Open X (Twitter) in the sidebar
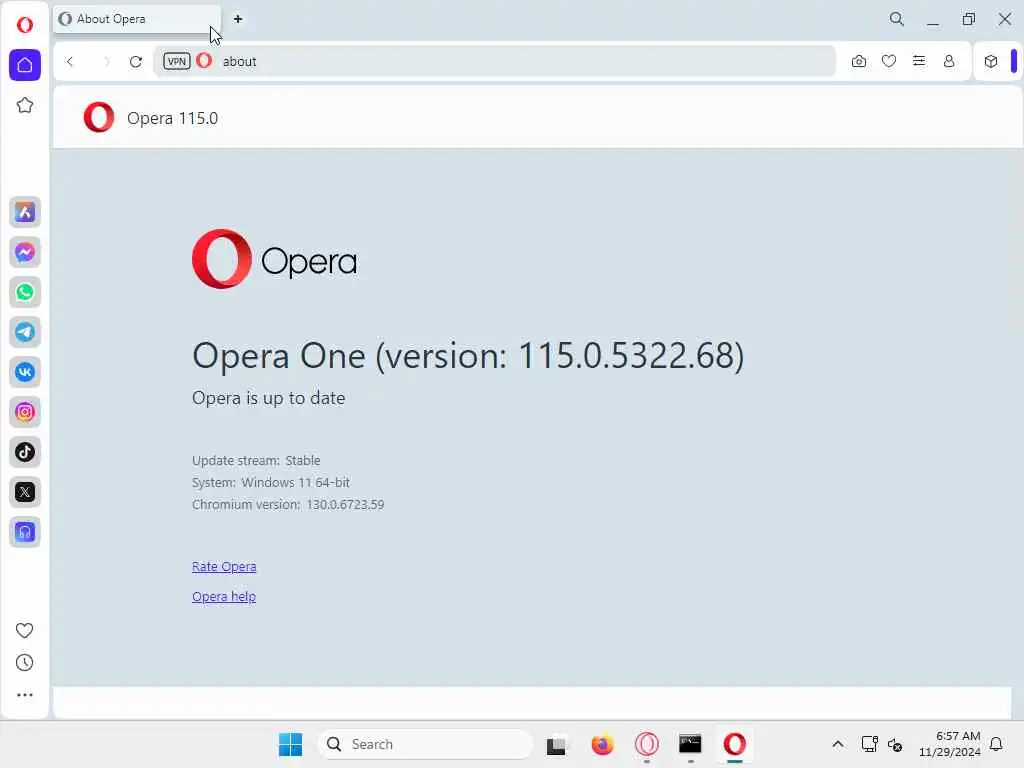Viewport: 1024px width, 768px height. coord(25,492)
